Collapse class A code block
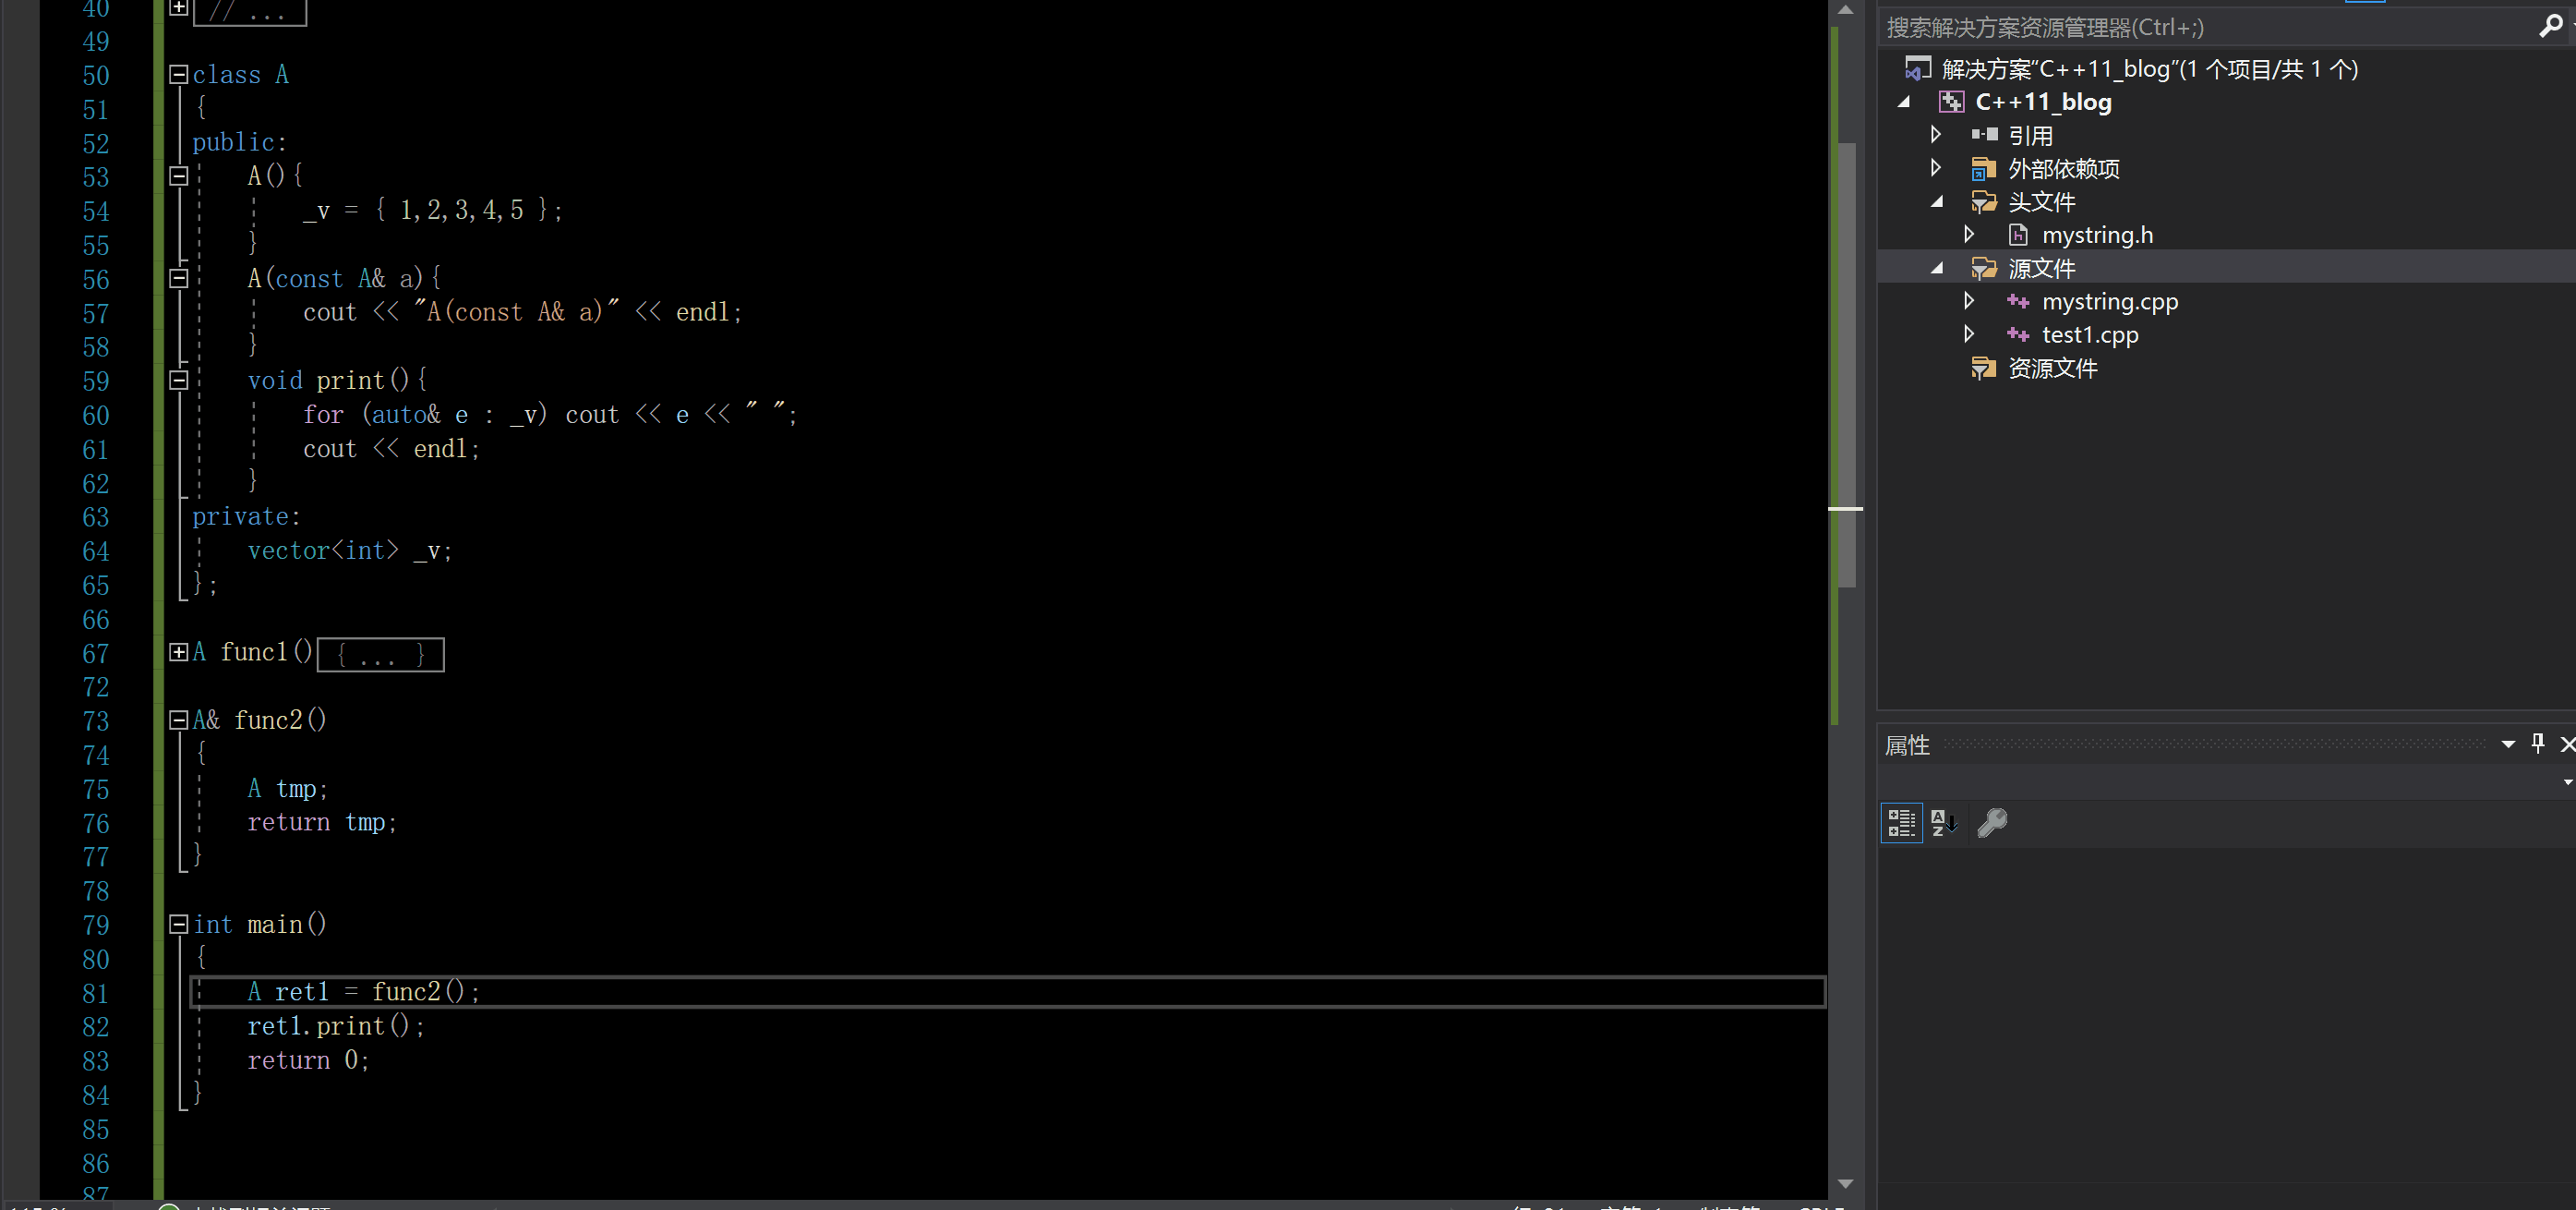2576x1210 pixels. [179, 75]
